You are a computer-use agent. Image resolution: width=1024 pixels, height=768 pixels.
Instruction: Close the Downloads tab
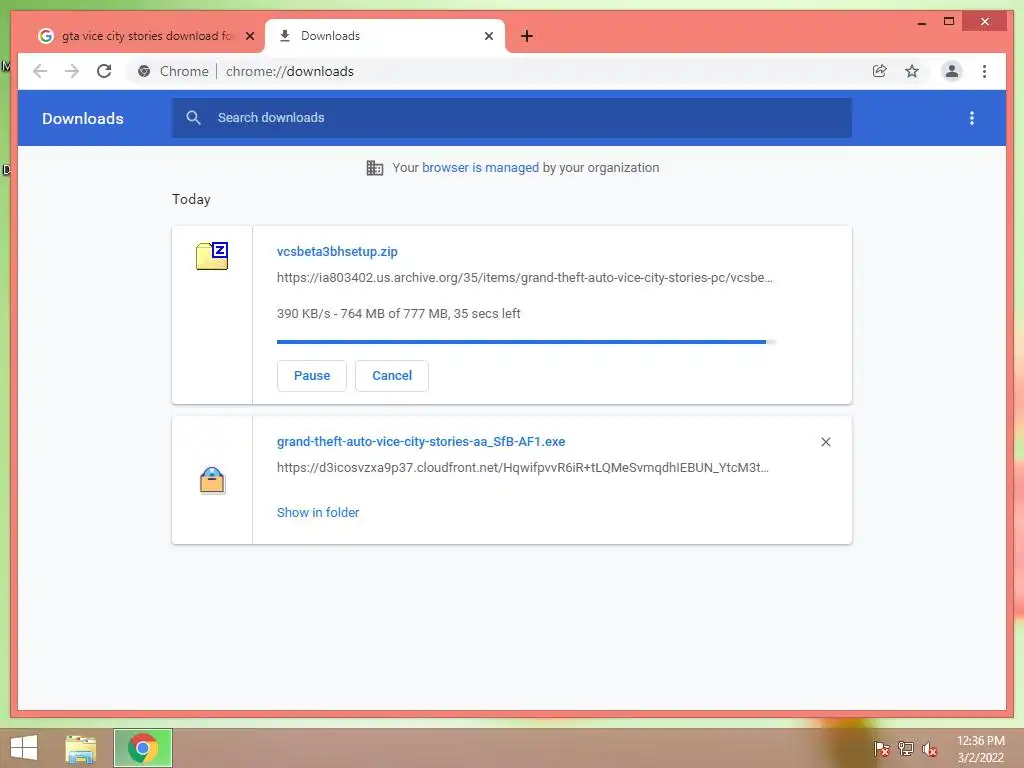click(488, 36)
